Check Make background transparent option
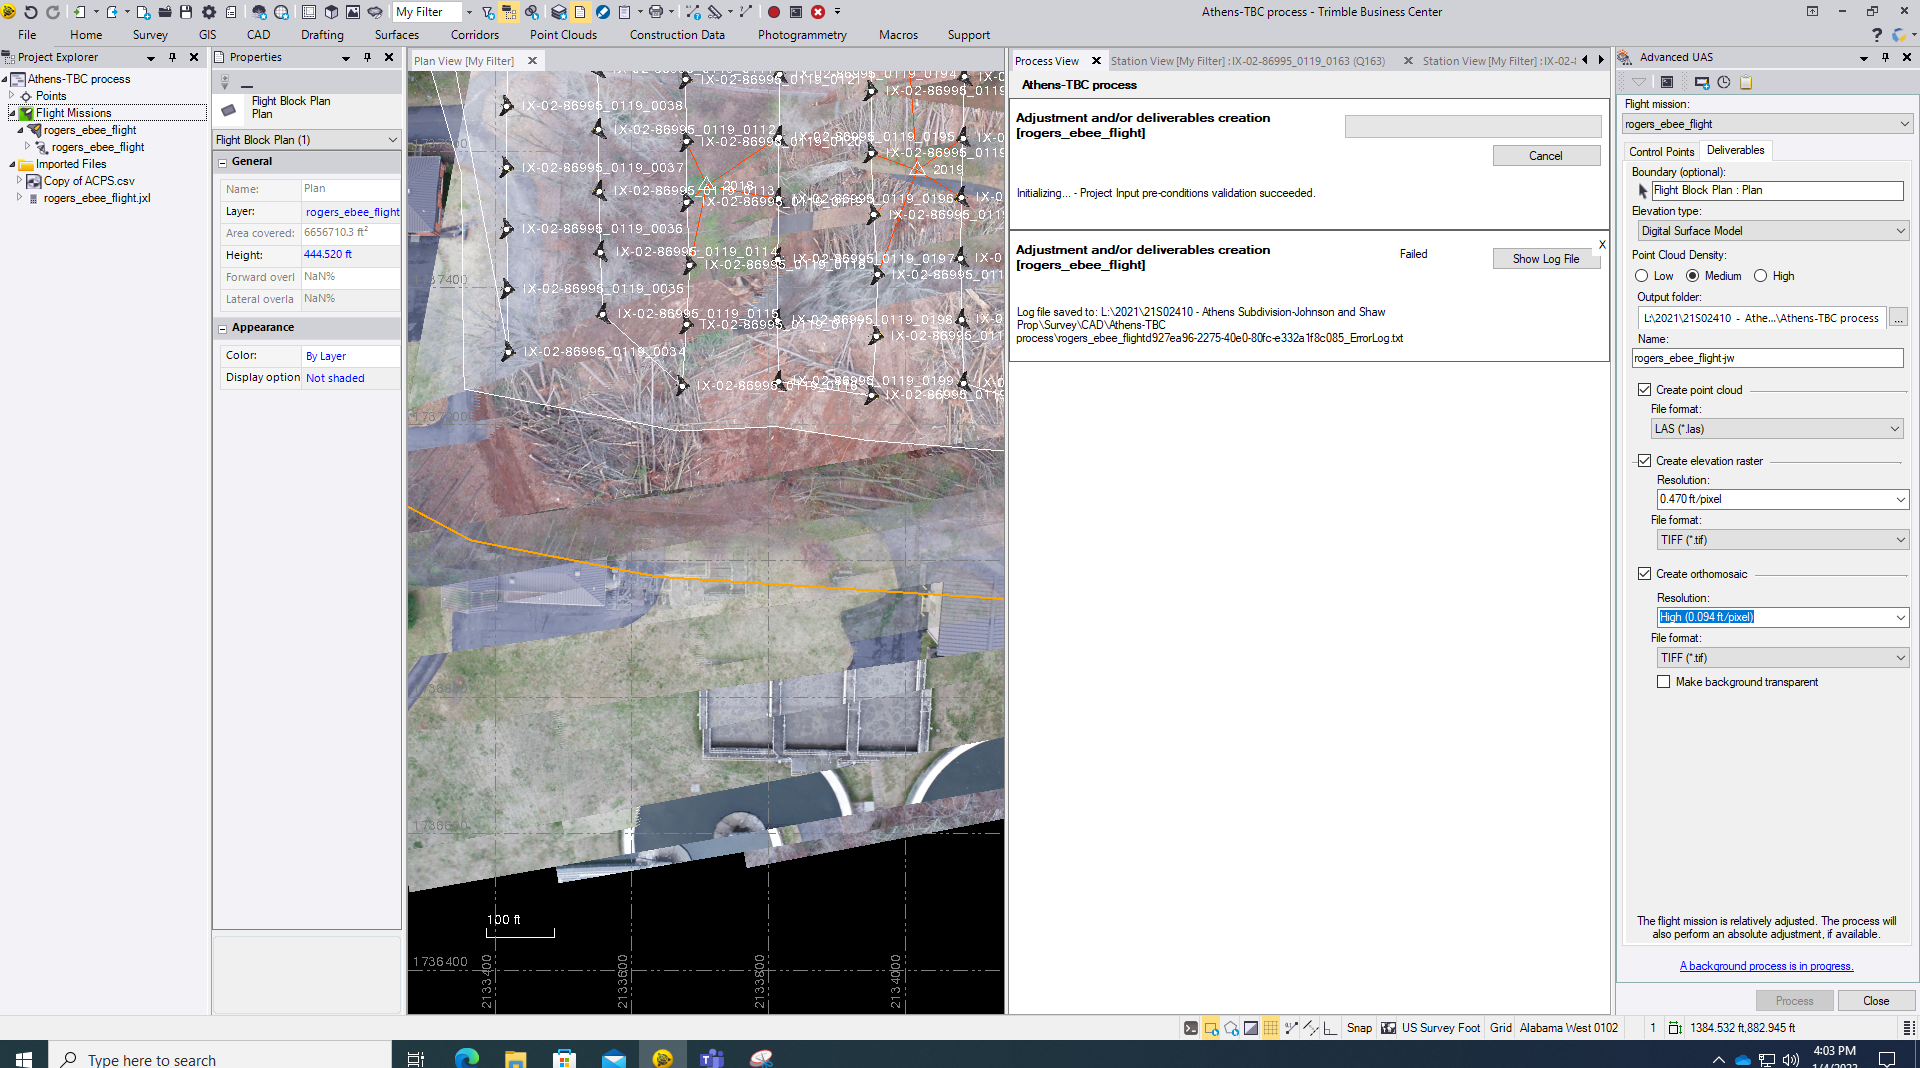This screenshot has width=1920, height=1068. [1664, 682]
